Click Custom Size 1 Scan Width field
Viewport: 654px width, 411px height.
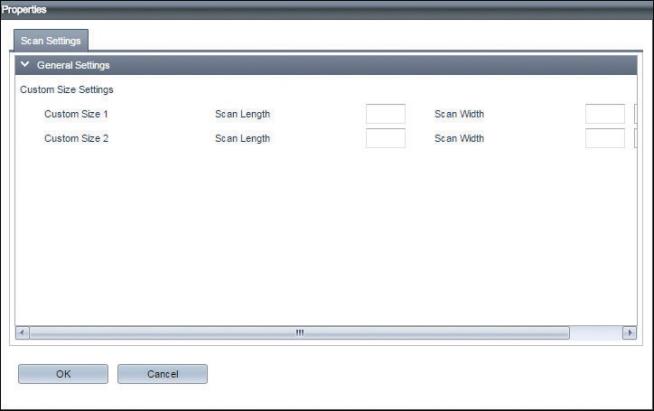coord(604,114)
